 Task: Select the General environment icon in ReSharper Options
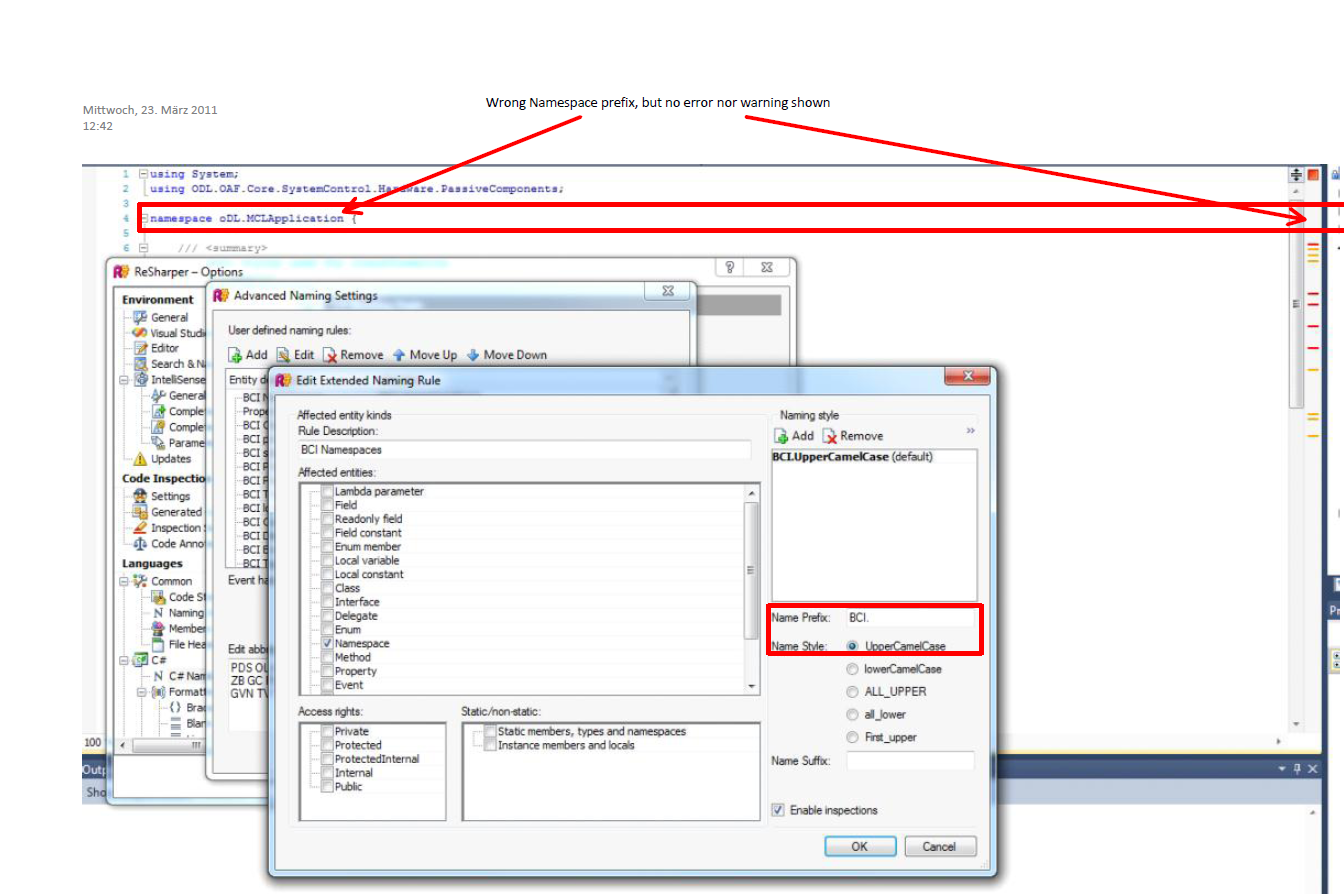pos(140,317)
